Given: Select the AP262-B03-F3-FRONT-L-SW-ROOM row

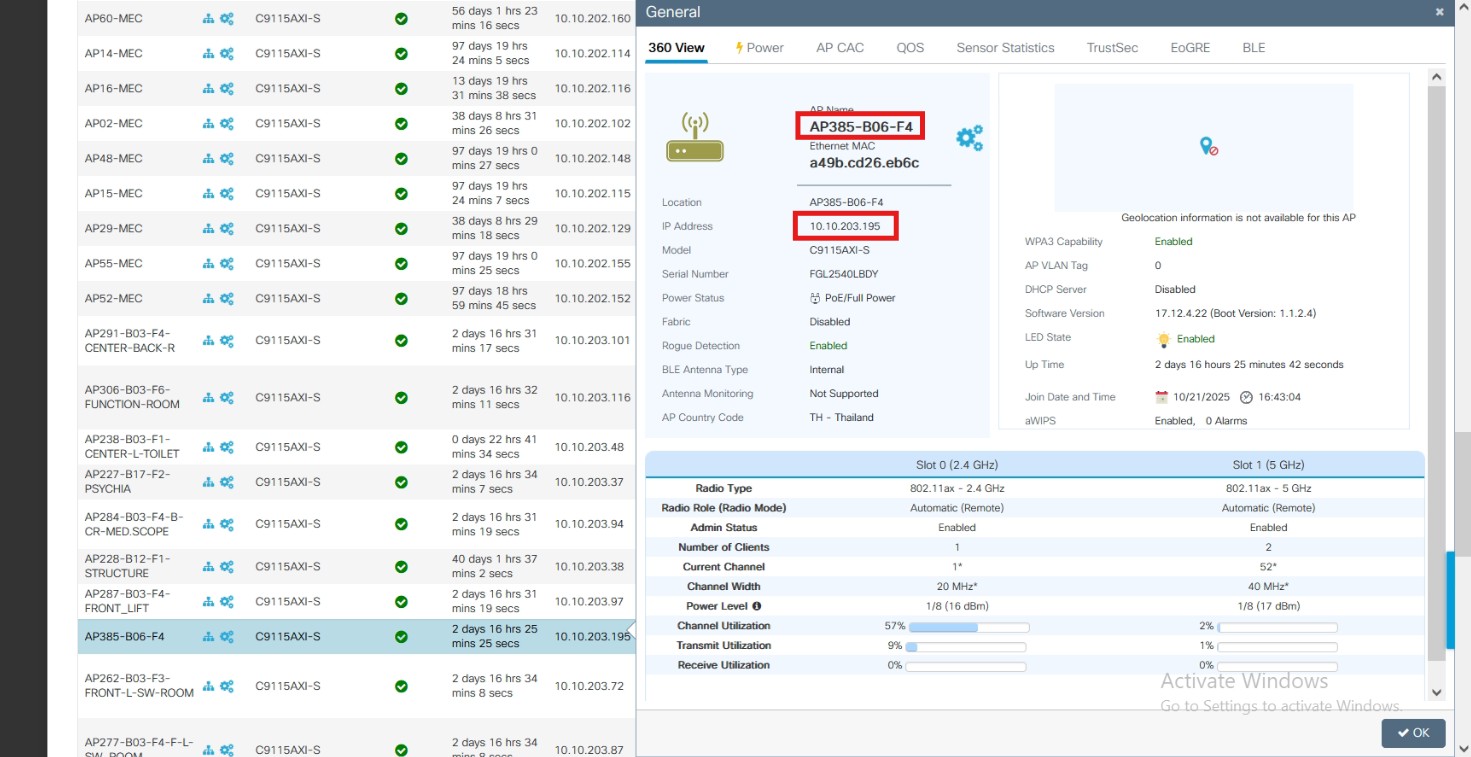Looking at the screenshot, I should (139, 686).
